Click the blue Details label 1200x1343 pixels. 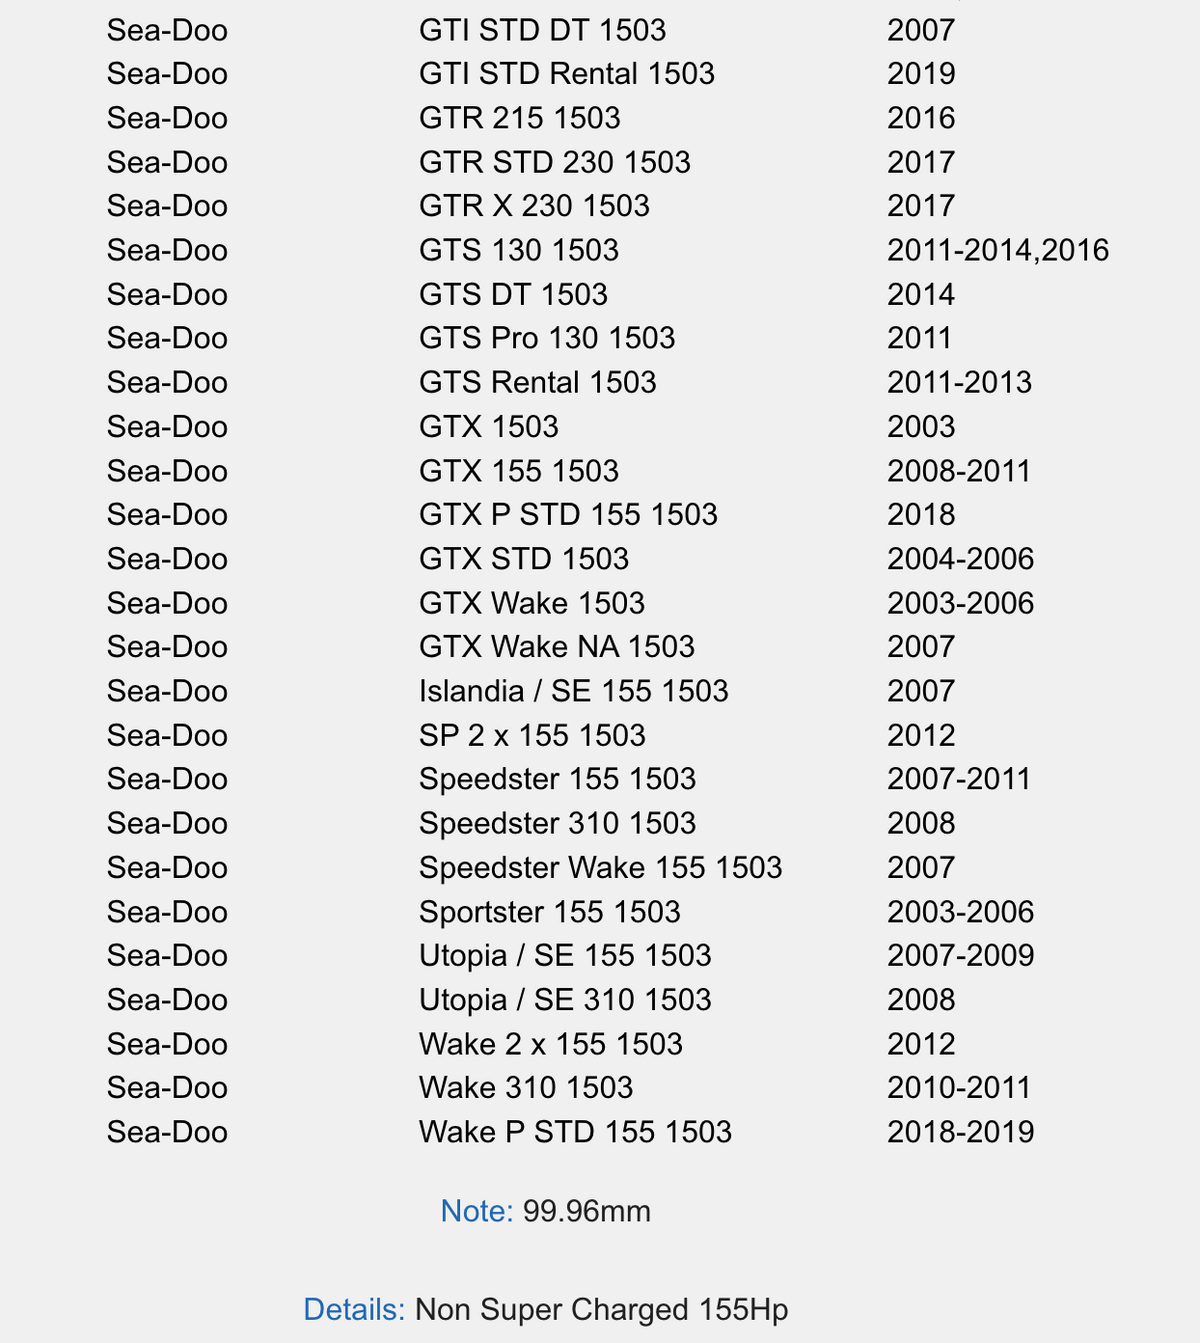pos(354,1309)
